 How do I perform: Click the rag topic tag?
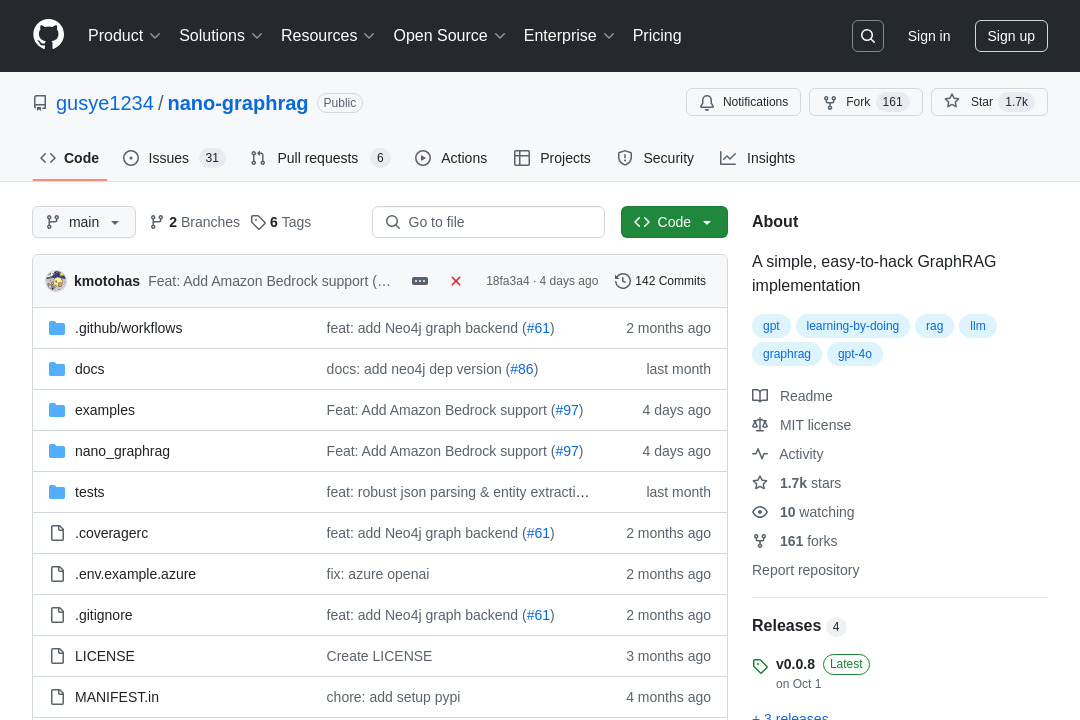(x=934, y=326)
